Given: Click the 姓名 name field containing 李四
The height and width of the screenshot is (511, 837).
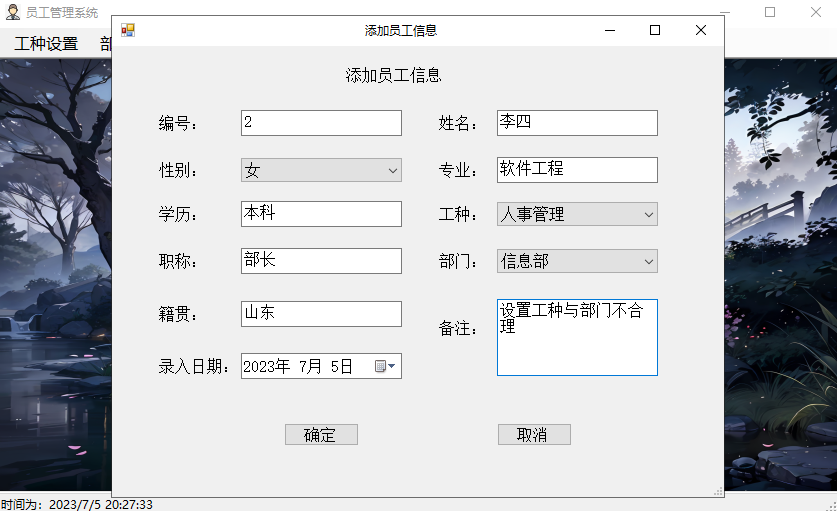Looking at the screenshot, I should (577, 123).
